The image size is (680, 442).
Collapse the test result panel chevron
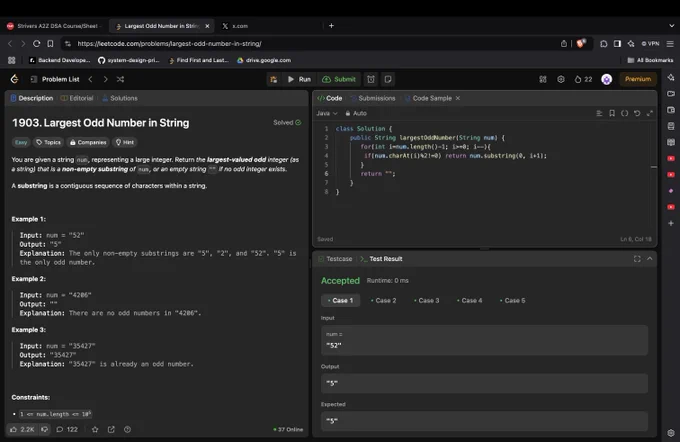[650, 259]
